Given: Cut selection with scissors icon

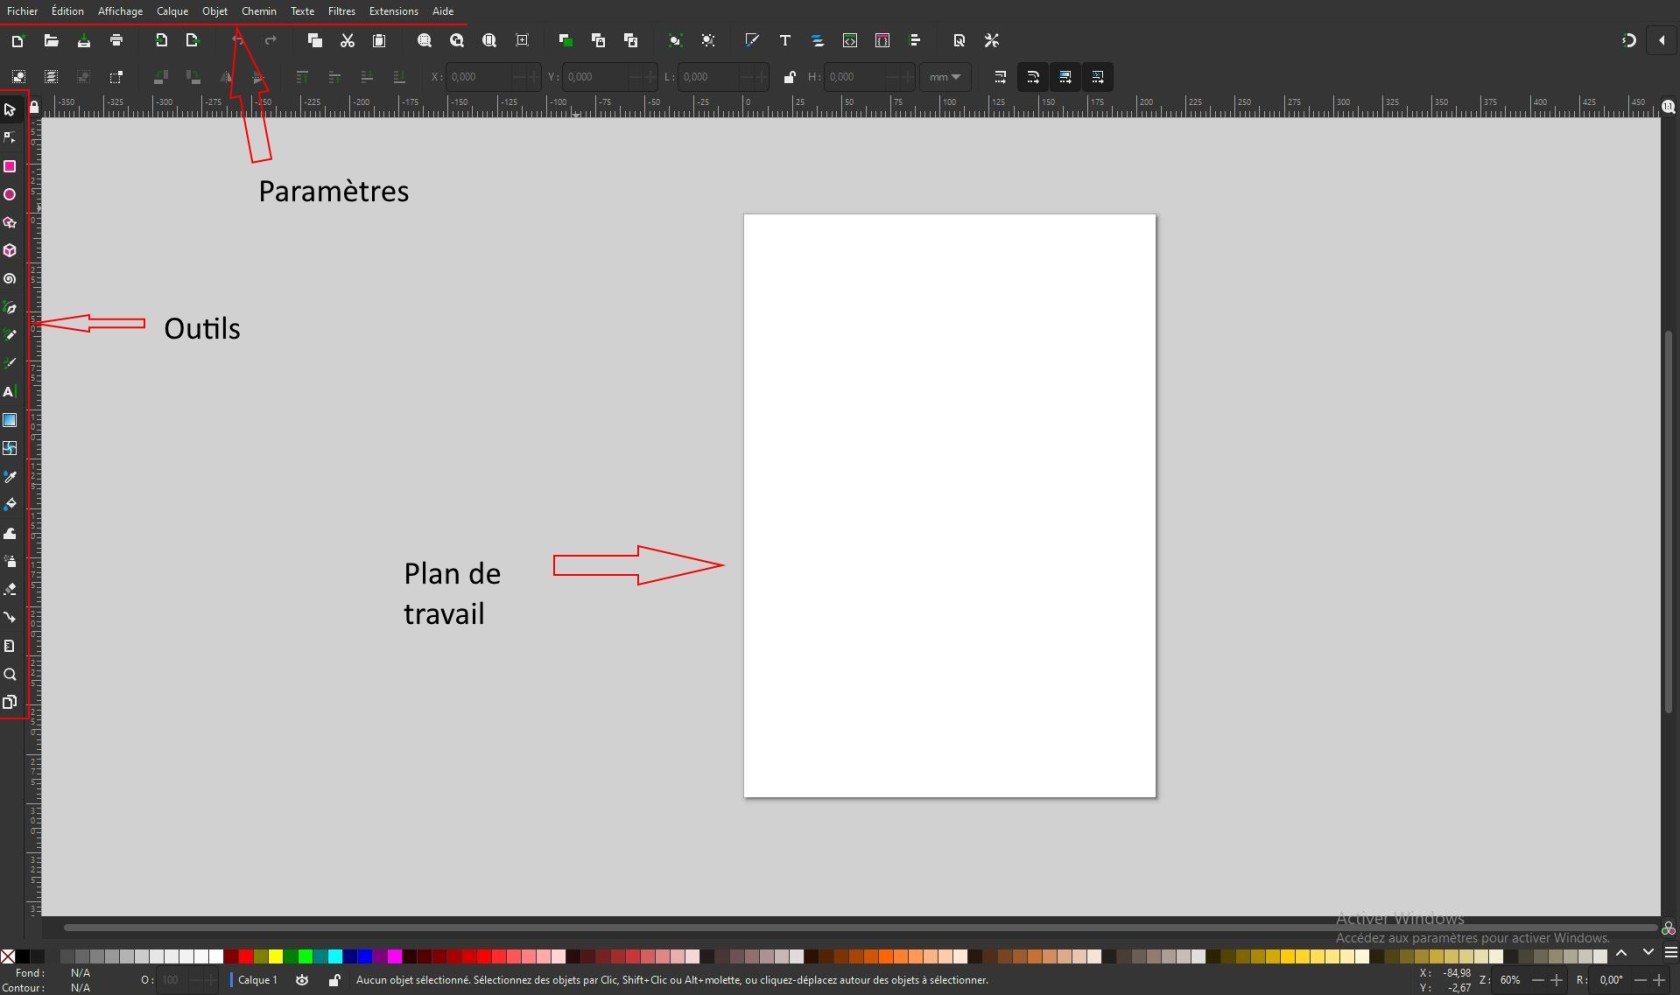Looking at the screenshot, I should (347, 40).
